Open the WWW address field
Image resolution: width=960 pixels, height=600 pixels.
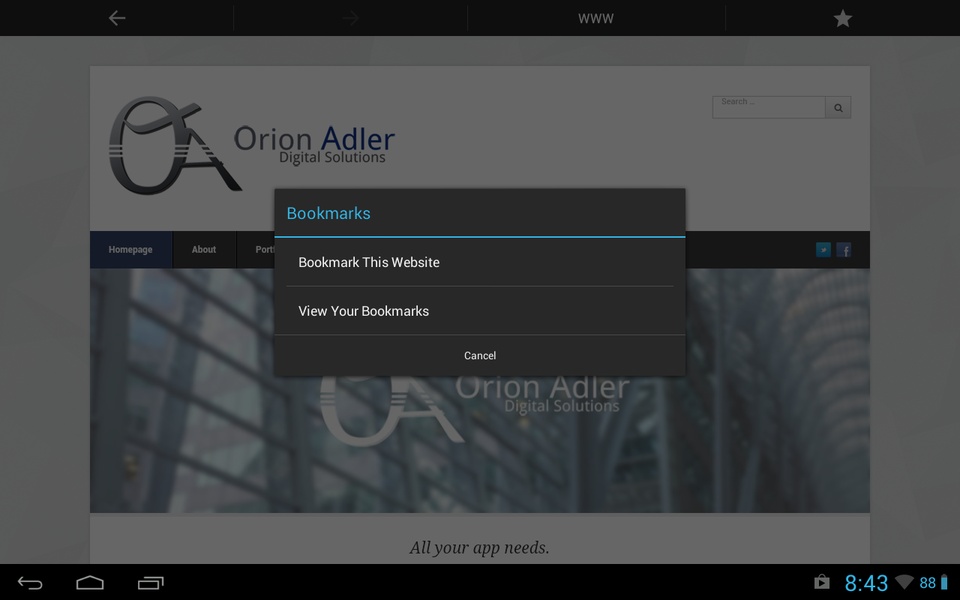[x=596, y=18]
